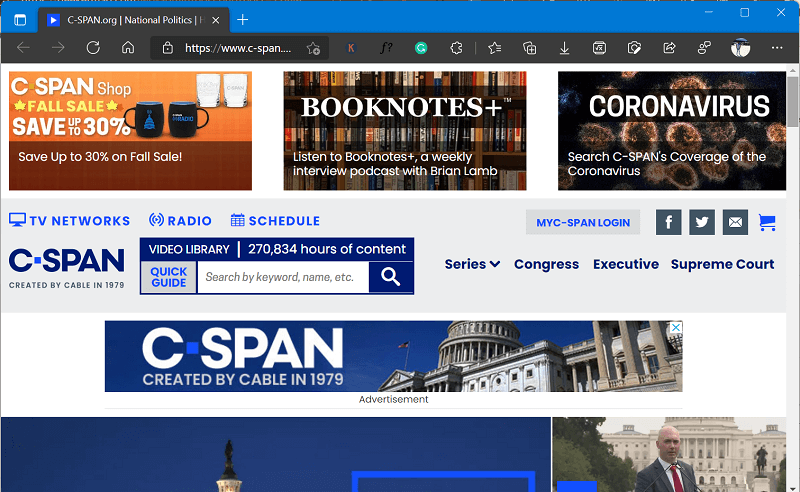Open the Collections icon
This screenshot has height=492, width=800.
(x=530, y=48)
